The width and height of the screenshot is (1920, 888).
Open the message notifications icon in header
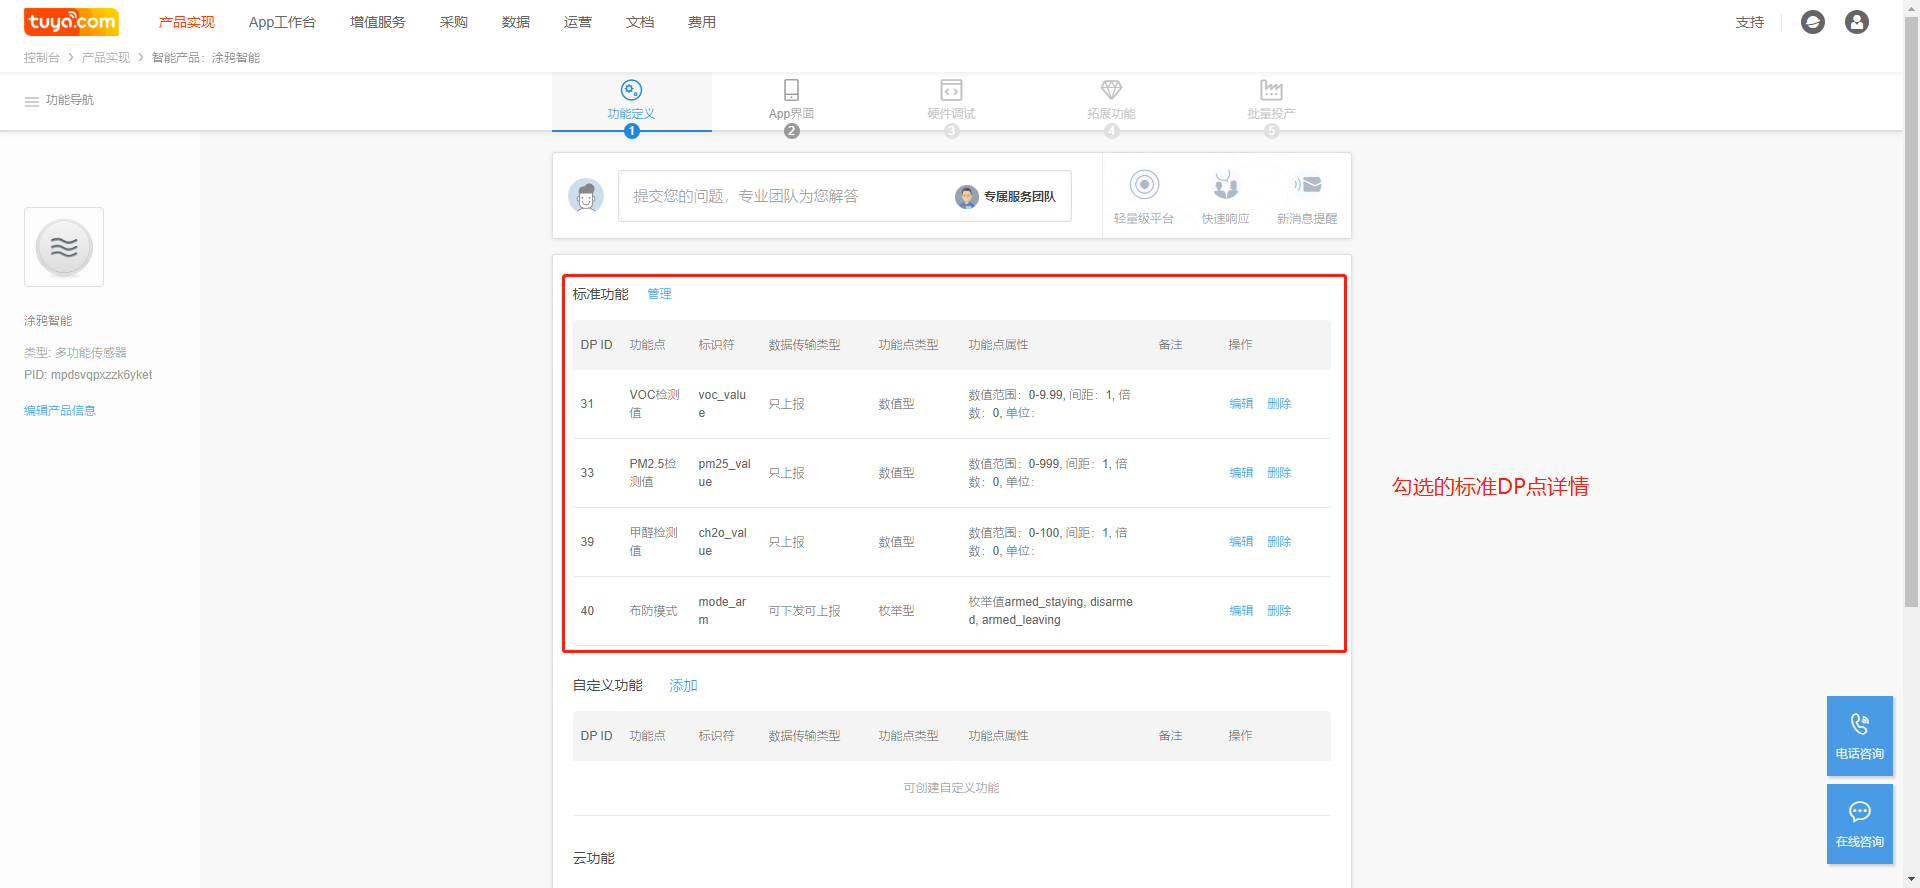1813,22
